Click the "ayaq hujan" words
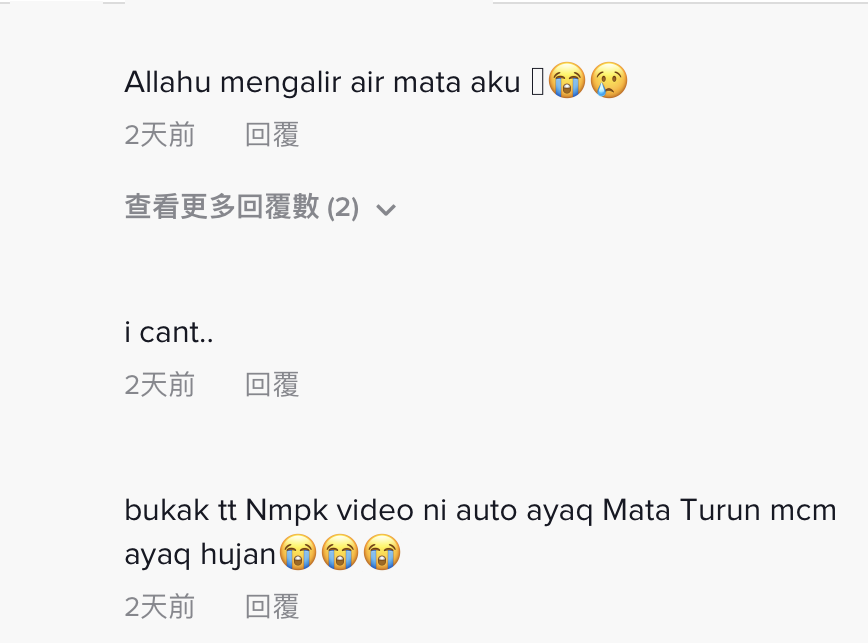 [x=200, y=554]
